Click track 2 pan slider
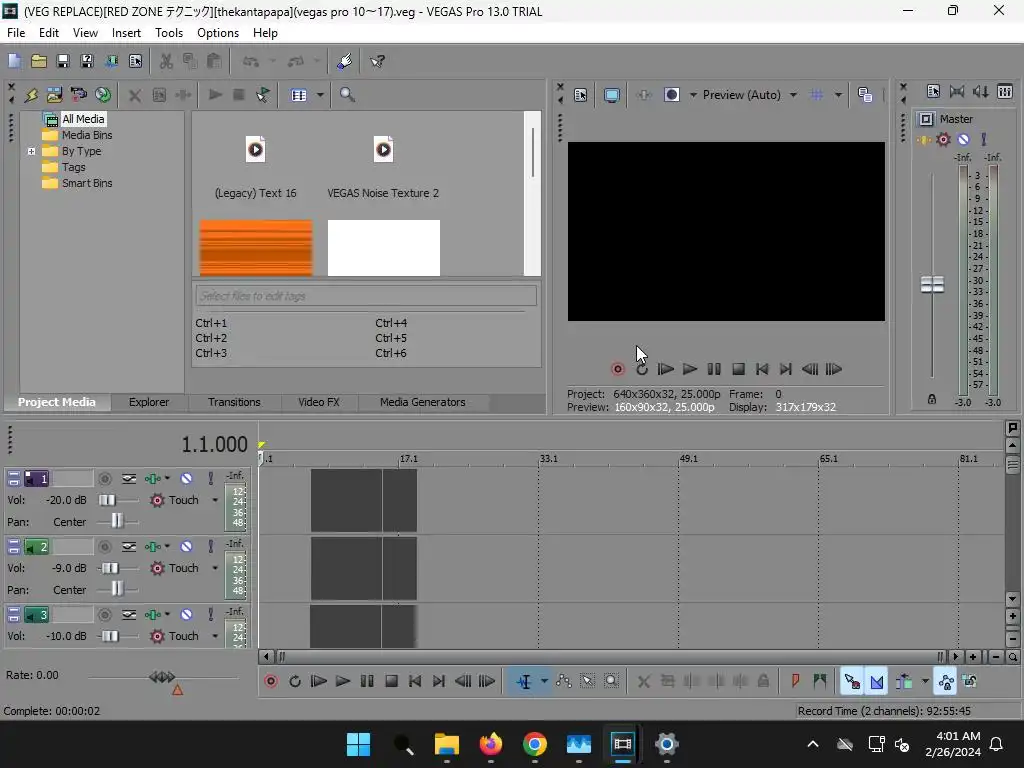This screenshot has height=768, width=1024. point(118,590)
